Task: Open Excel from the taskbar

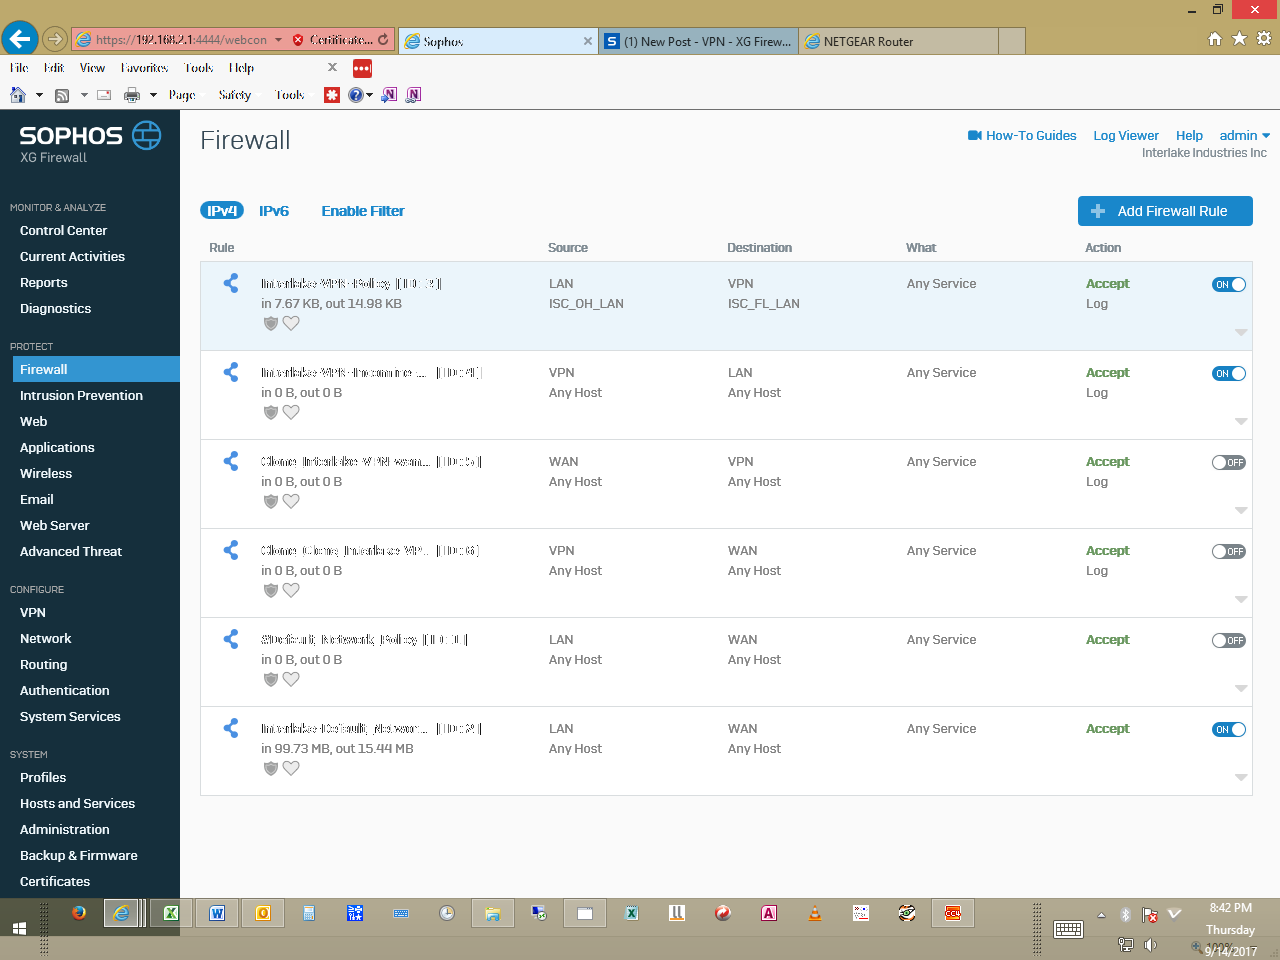Action: pos(171,913)
